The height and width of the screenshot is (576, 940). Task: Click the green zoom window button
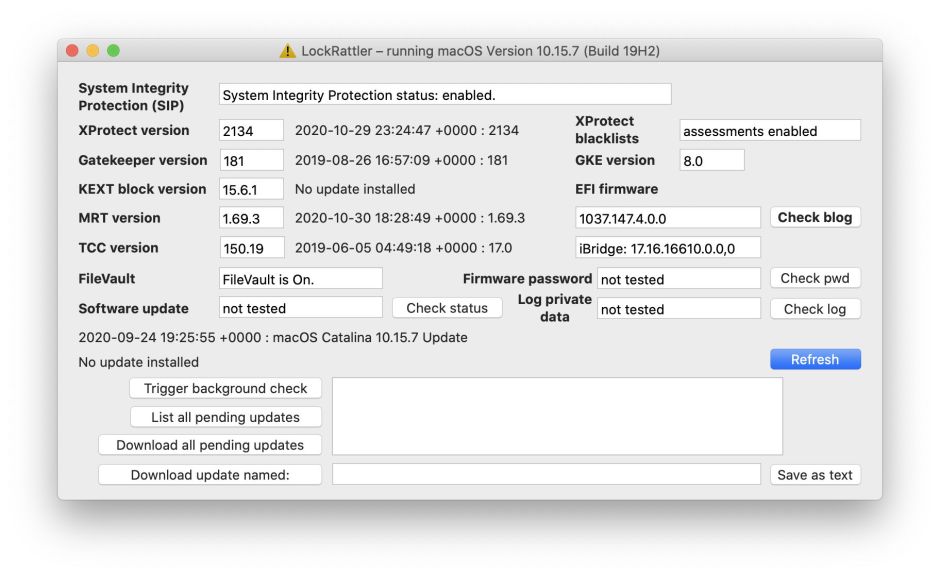click(x=113, y=51)
